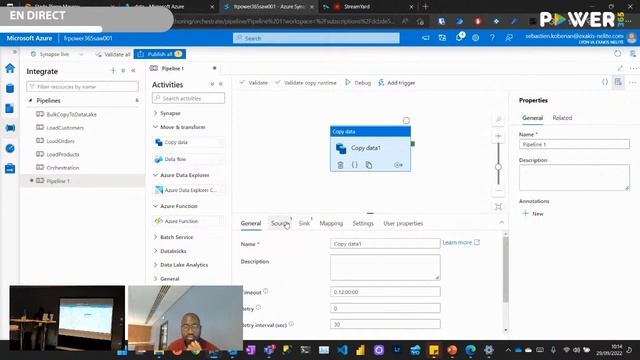The width and height of the screenshot is (640, 360).
Task: Open the Settings tab
Action: point(363,223)
